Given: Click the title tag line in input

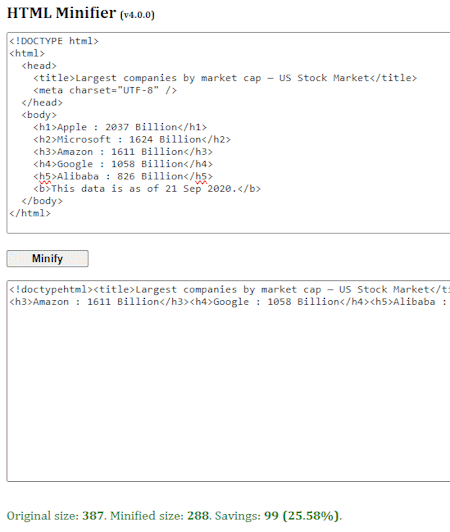Looking at the screenshot, I should (225, 78).
